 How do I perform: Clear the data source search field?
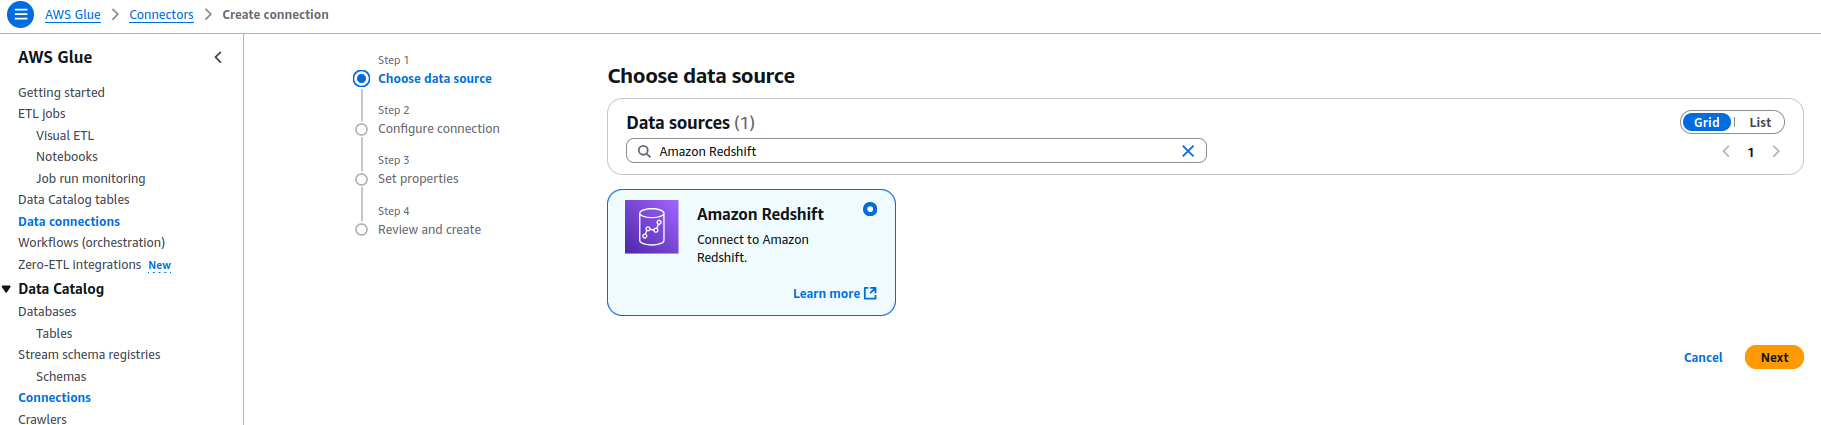click(x=1188, y=151)
